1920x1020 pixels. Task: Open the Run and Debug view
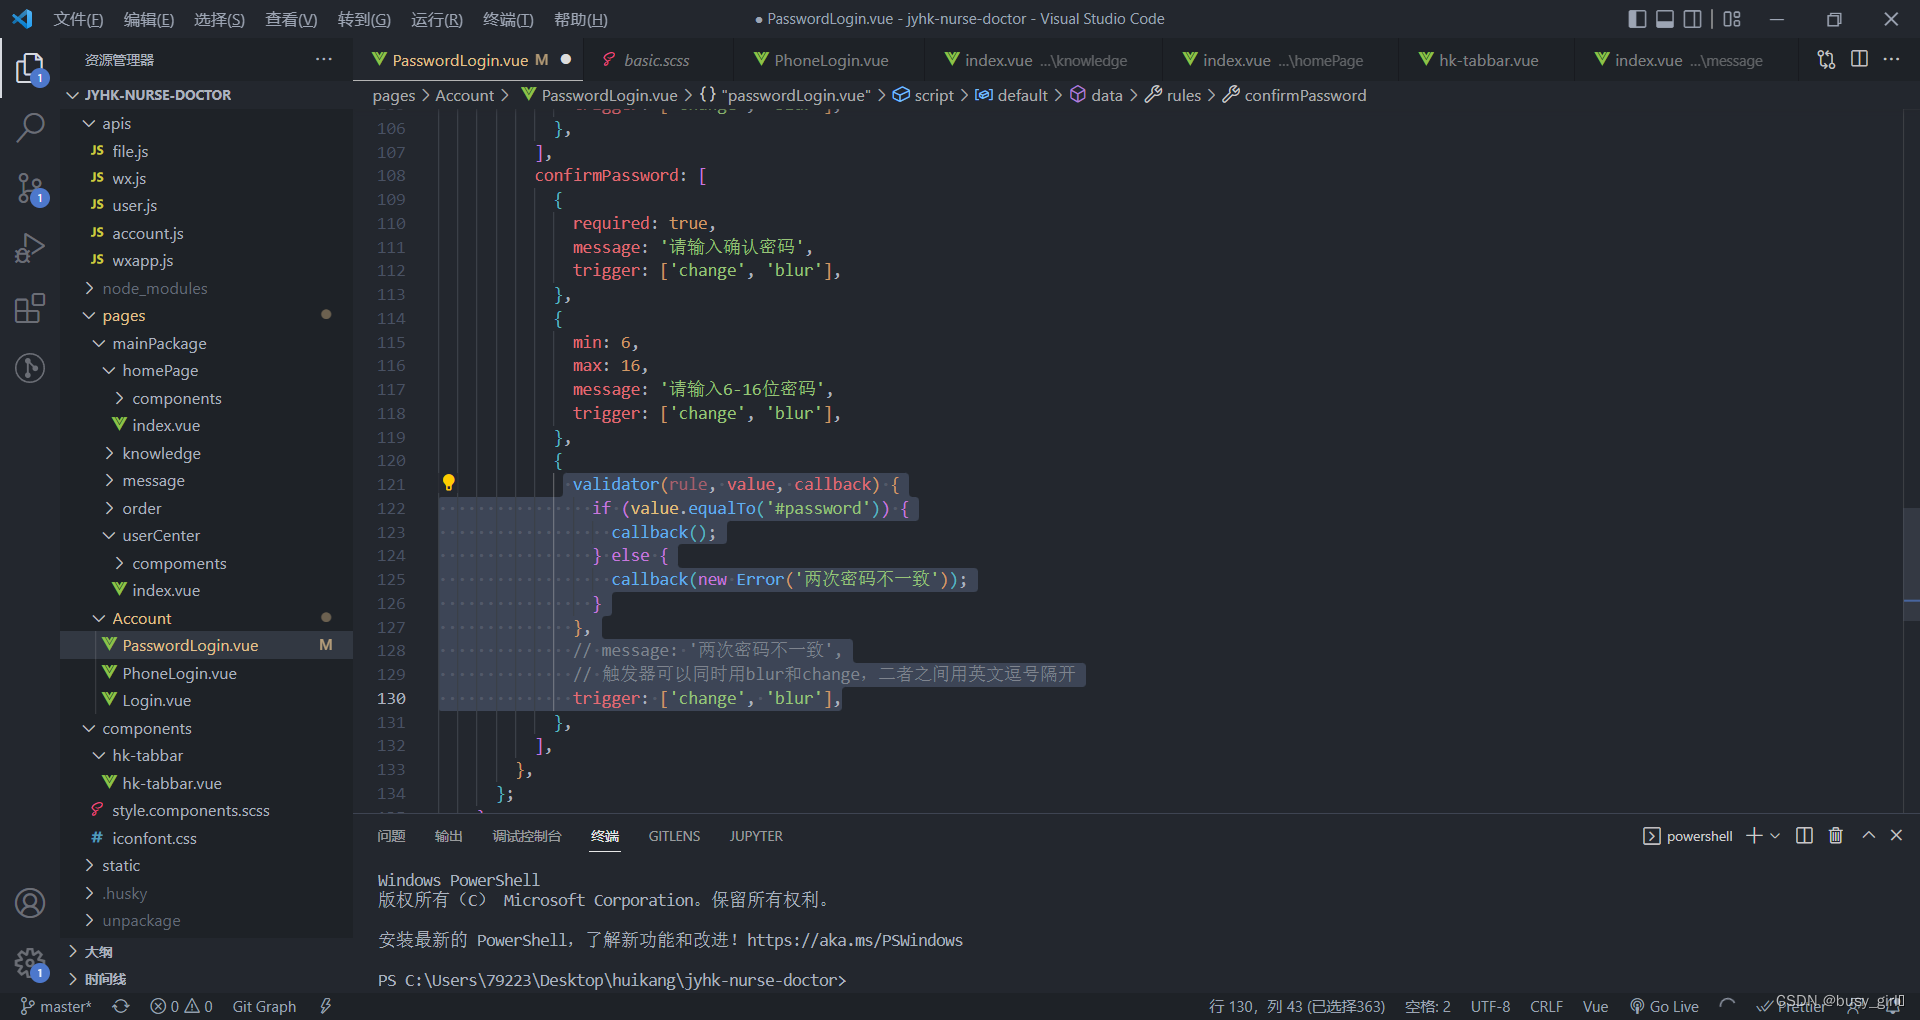click(30, 247)
